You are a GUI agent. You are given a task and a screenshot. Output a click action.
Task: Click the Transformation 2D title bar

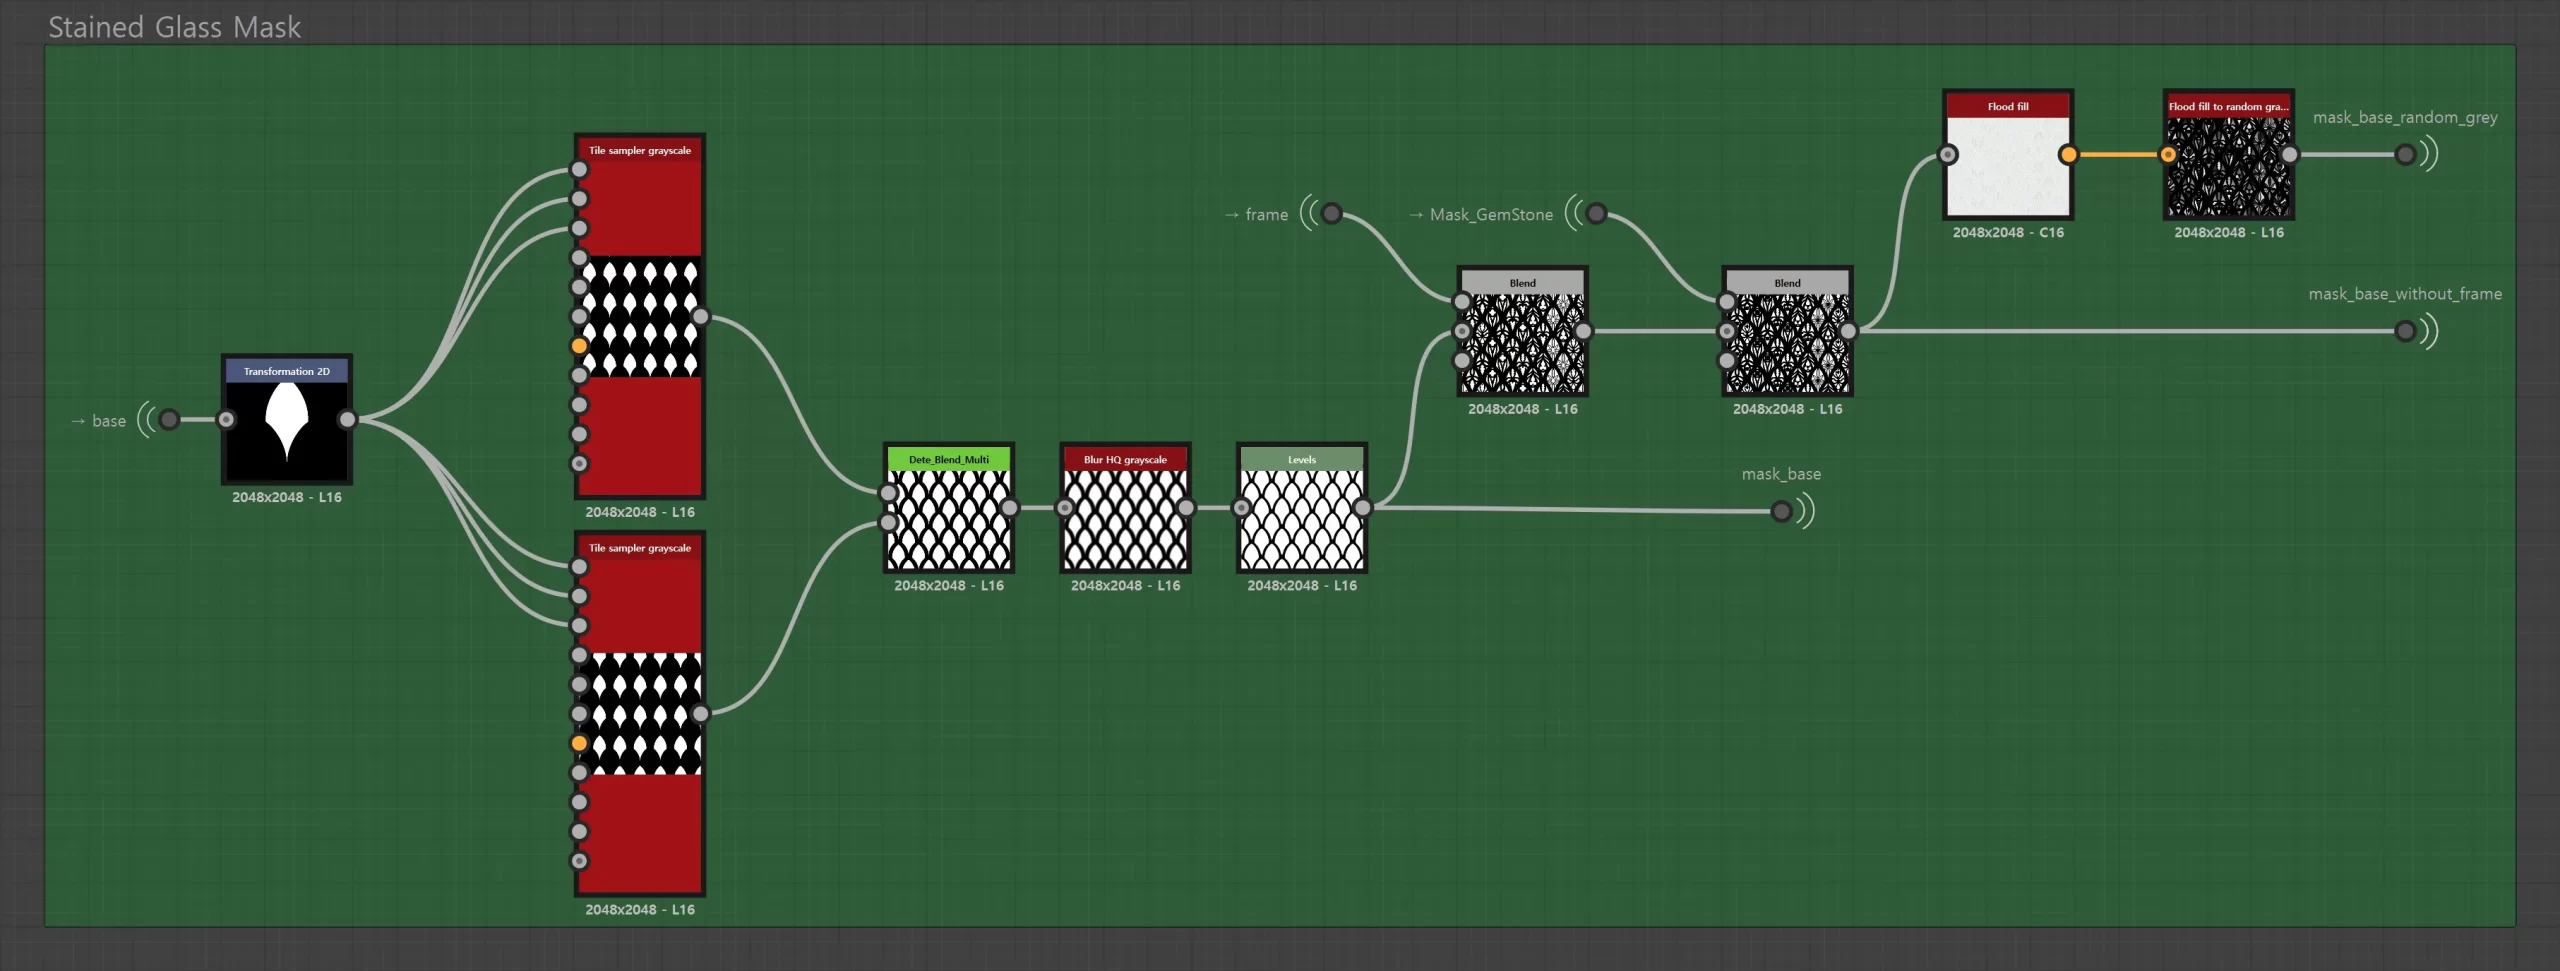[287, 371]
